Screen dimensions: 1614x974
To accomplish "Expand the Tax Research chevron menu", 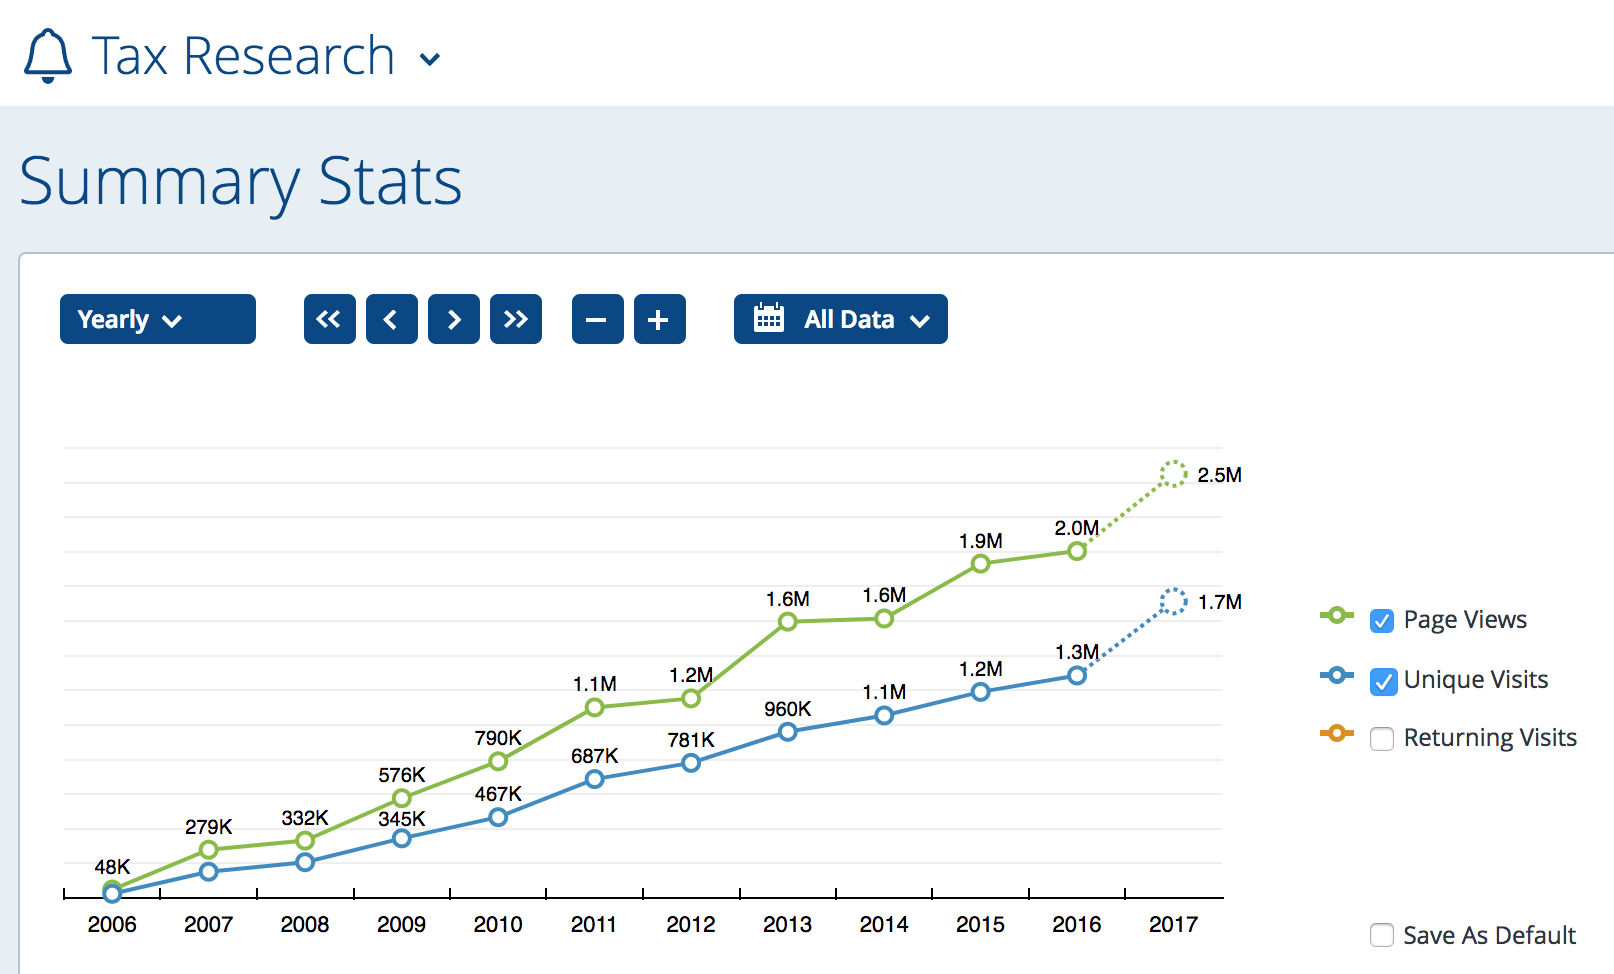I will (x=430, y=59).
